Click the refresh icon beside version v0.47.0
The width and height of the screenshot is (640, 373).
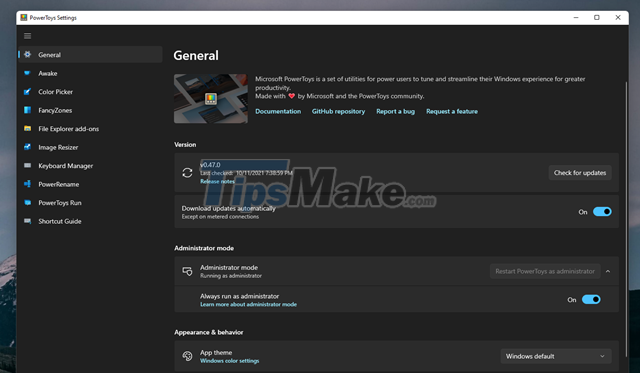[187, 173]
